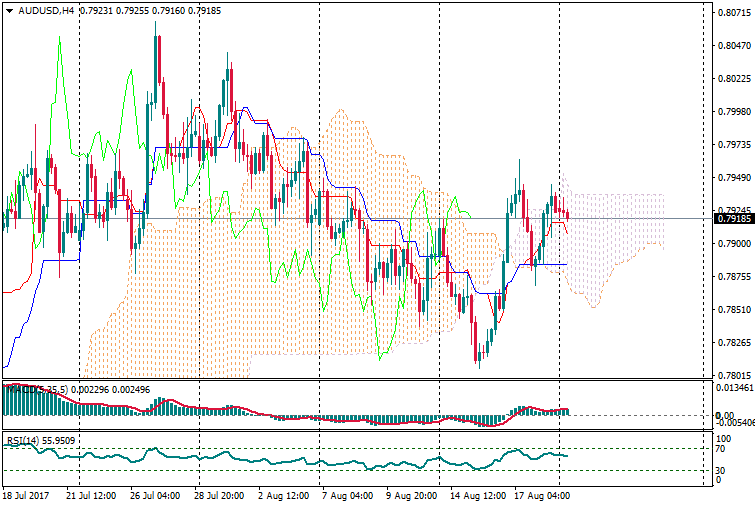Click the dropdown triangle before AUDUSD,H4
The height and width of the screenshot is (507, 755).
(9, 10)
